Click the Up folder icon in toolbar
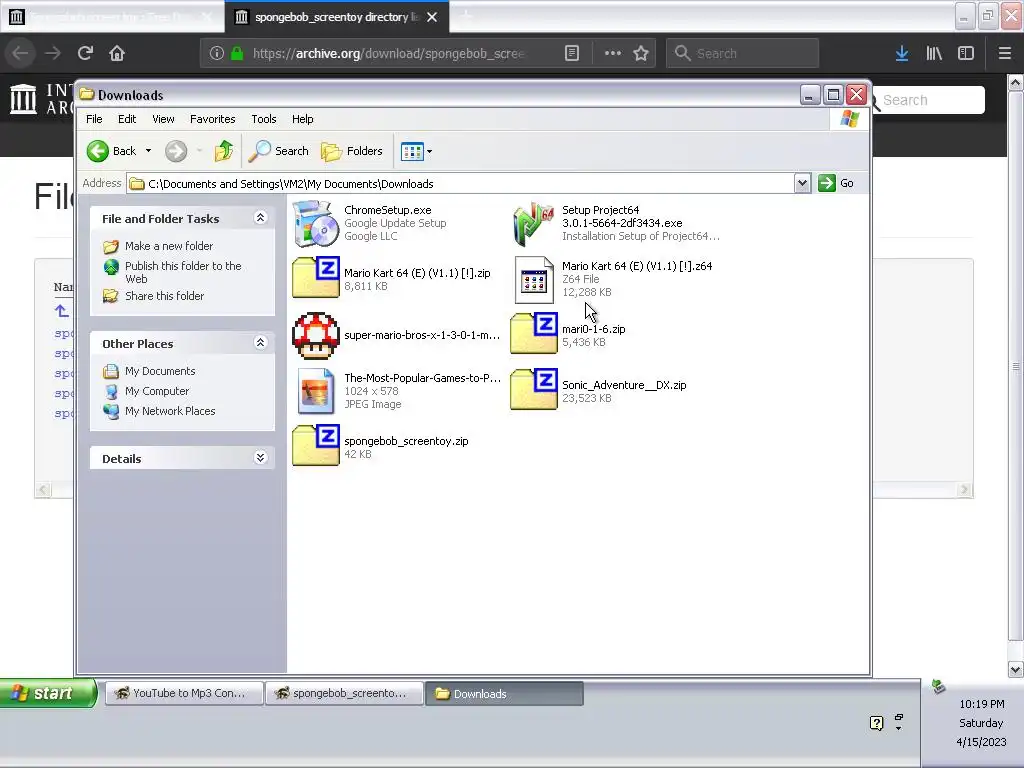 (224, 151)
